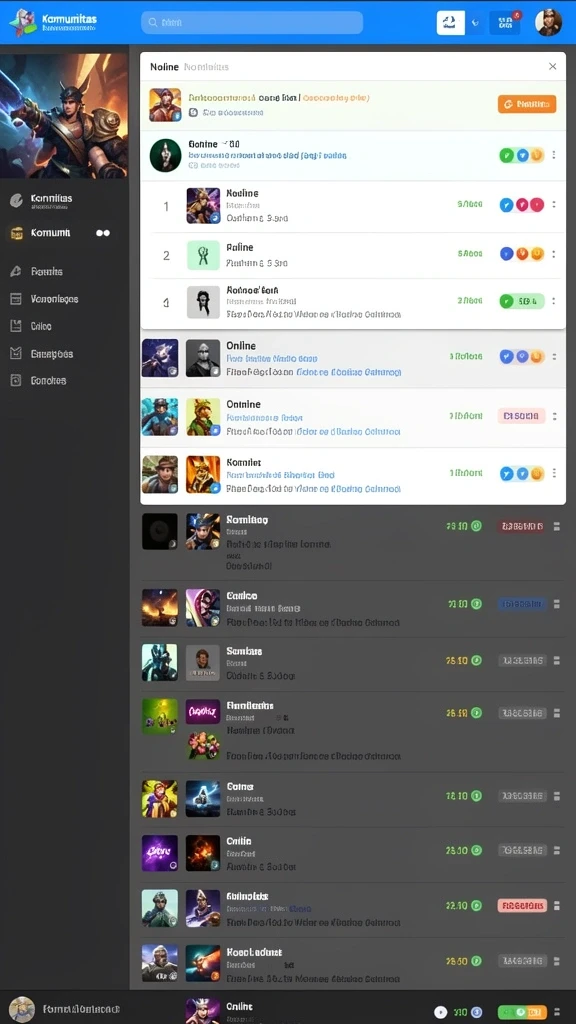The image size is (576, 1024).
Task: Click the pencil icon of sidebar Fomite
Action: click(16, 272)
